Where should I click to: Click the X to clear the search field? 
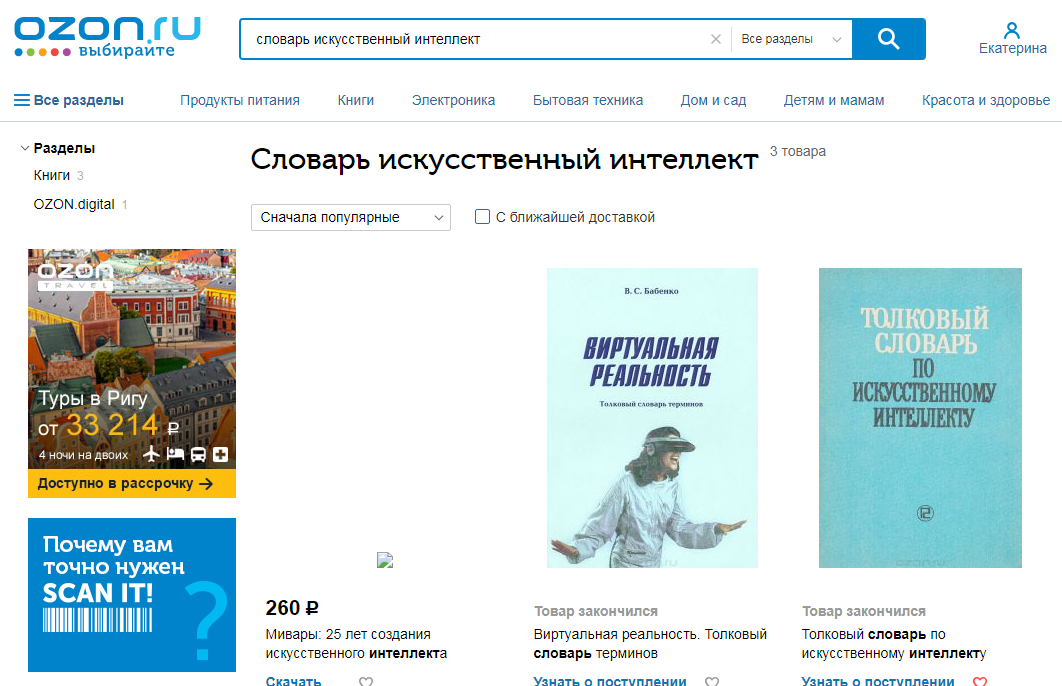click(x=716, y=38)
